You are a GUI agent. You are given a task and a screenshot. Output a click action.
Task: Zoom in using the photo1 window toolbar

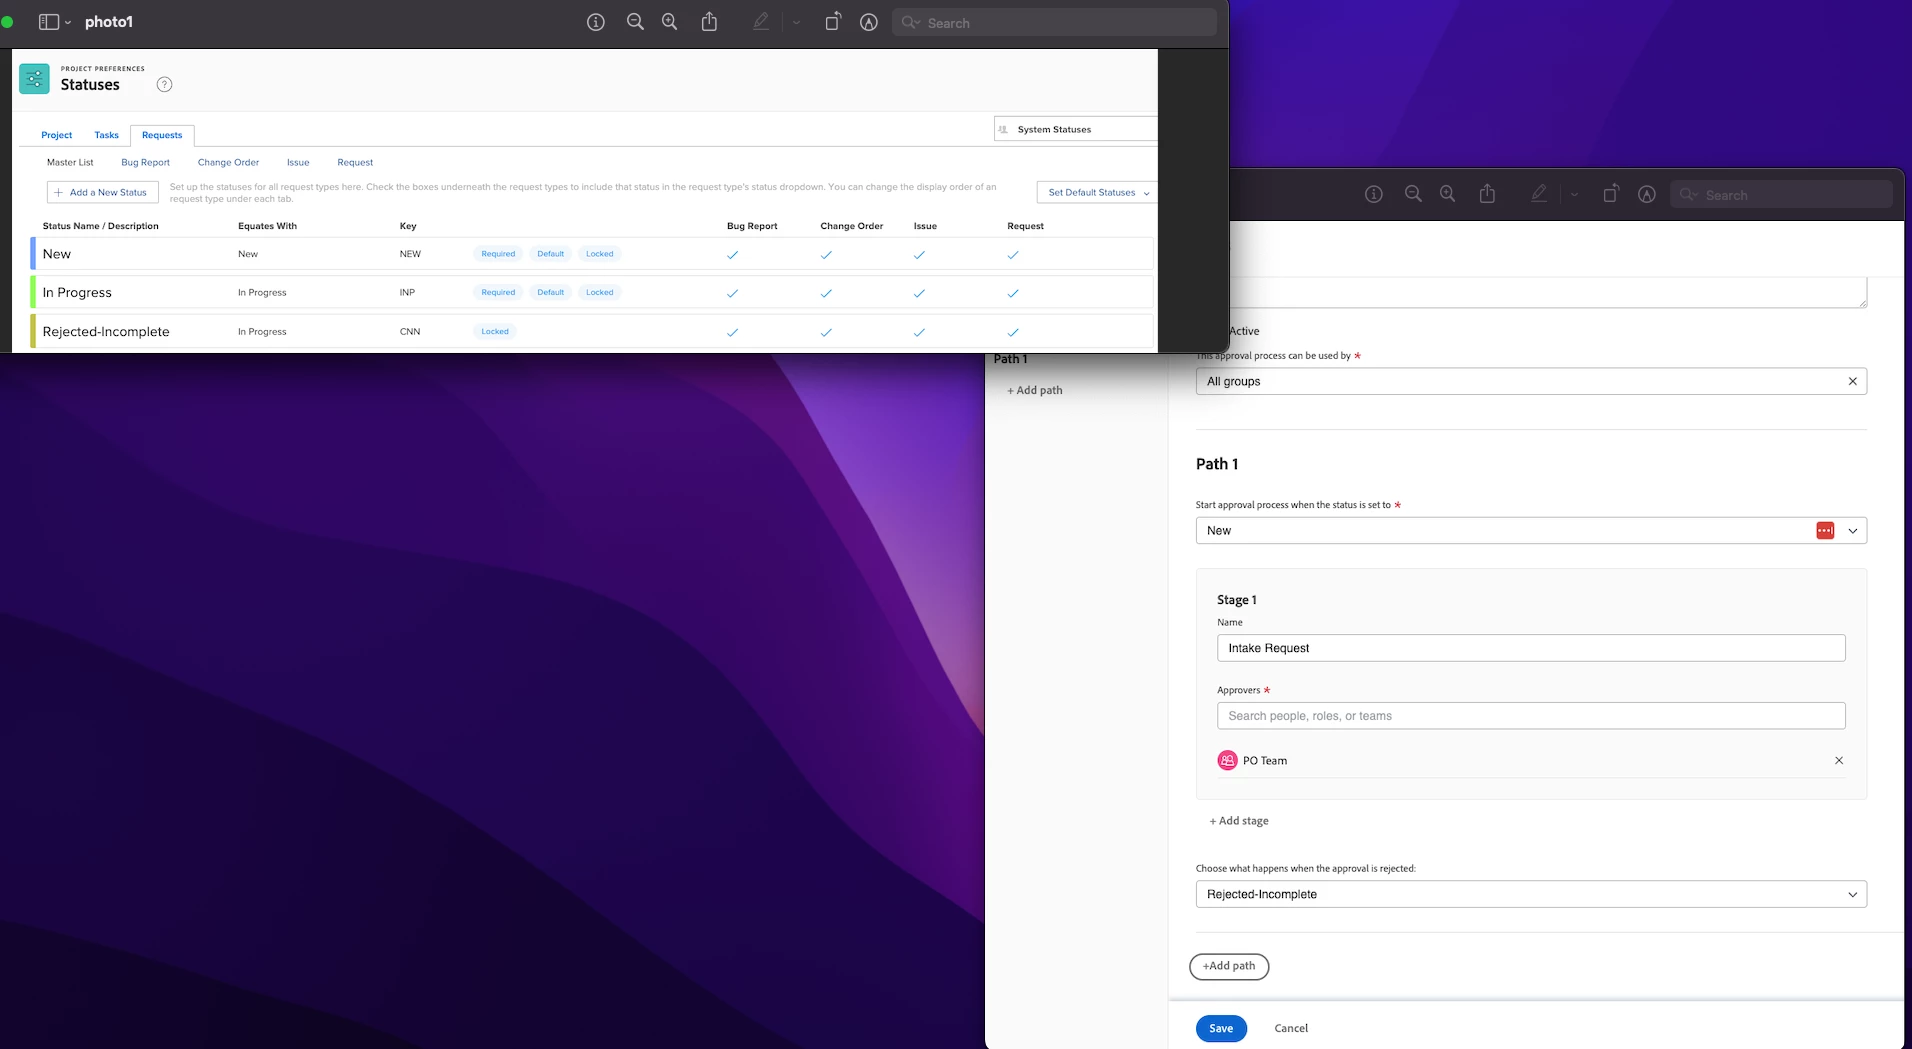tap(670, 22)
